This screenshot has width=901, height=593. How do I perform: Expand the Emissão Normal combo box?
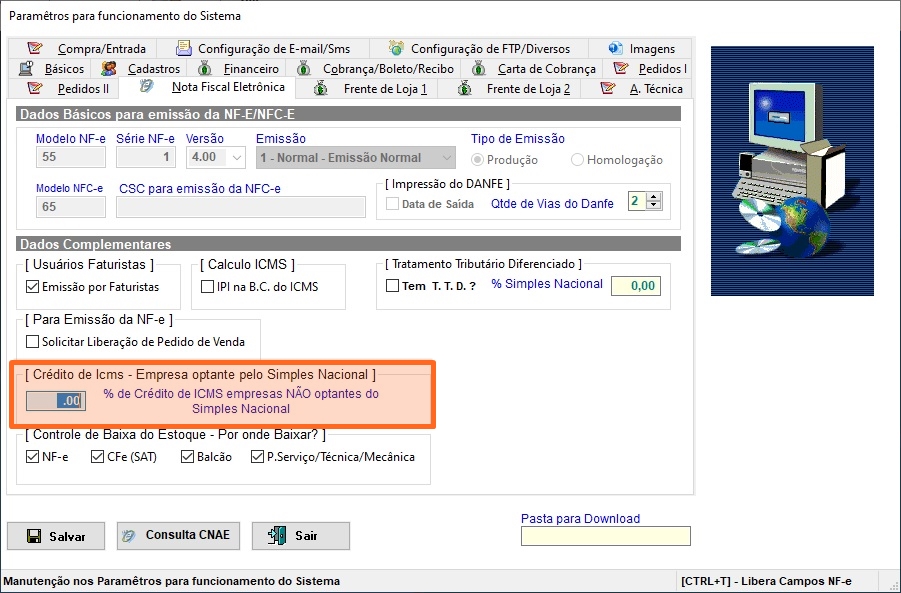[445, 158]
